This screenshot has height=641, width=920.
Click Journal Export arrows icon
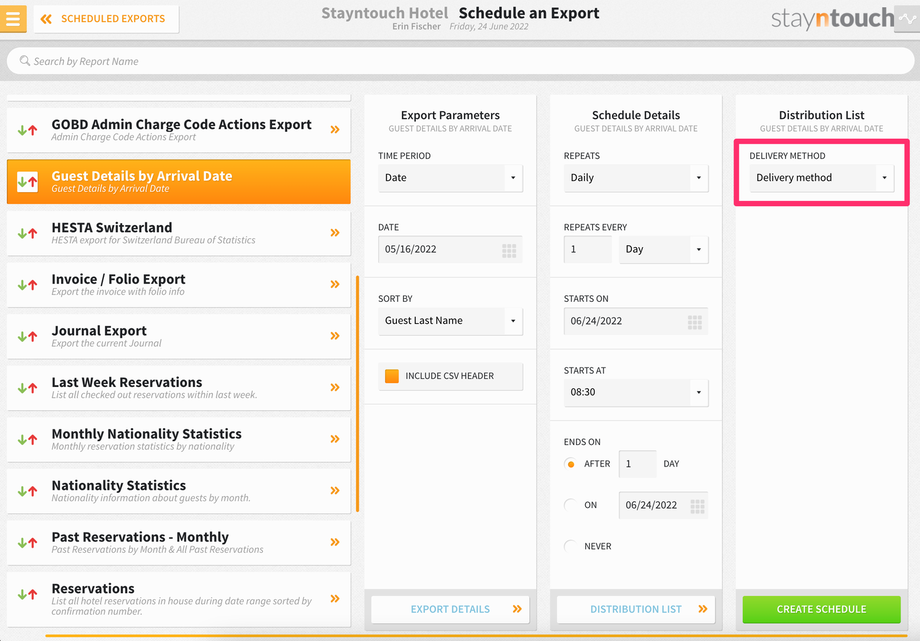click(x=28, y=337)
